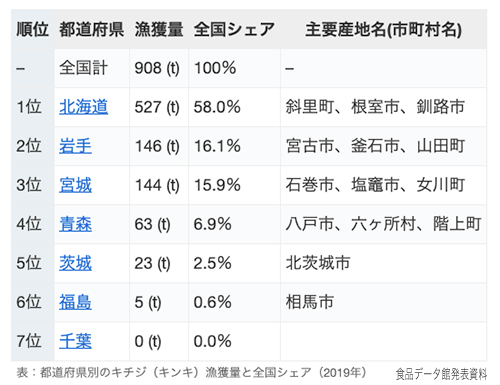The image size is (500, 385).
Task: Open the 千葉 prefecture link
Action: coord(75,341)
